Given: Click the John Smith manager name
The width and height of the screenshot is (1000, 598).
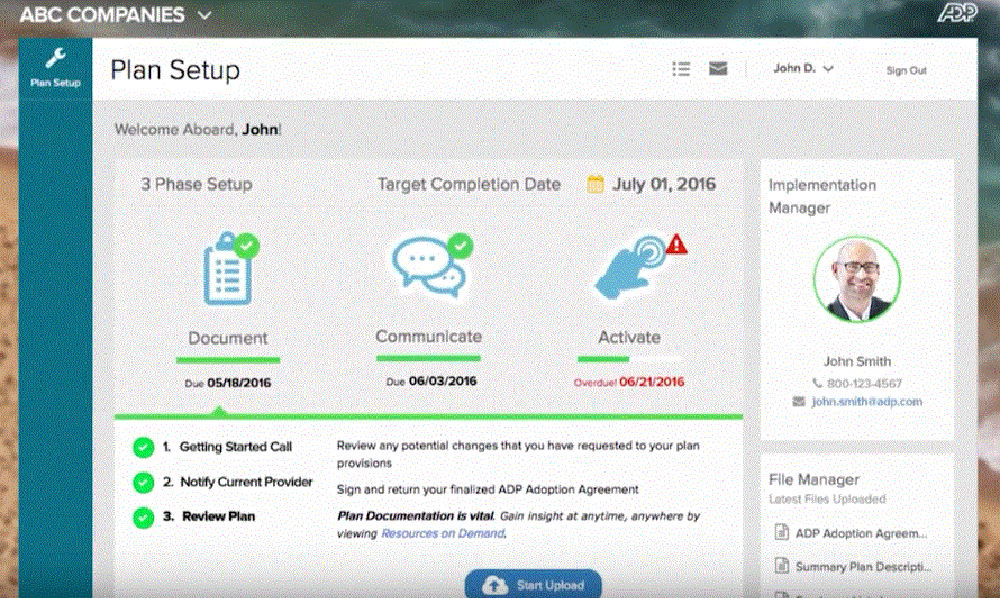Looking at the screenshot, I should [x=857, y=361].
